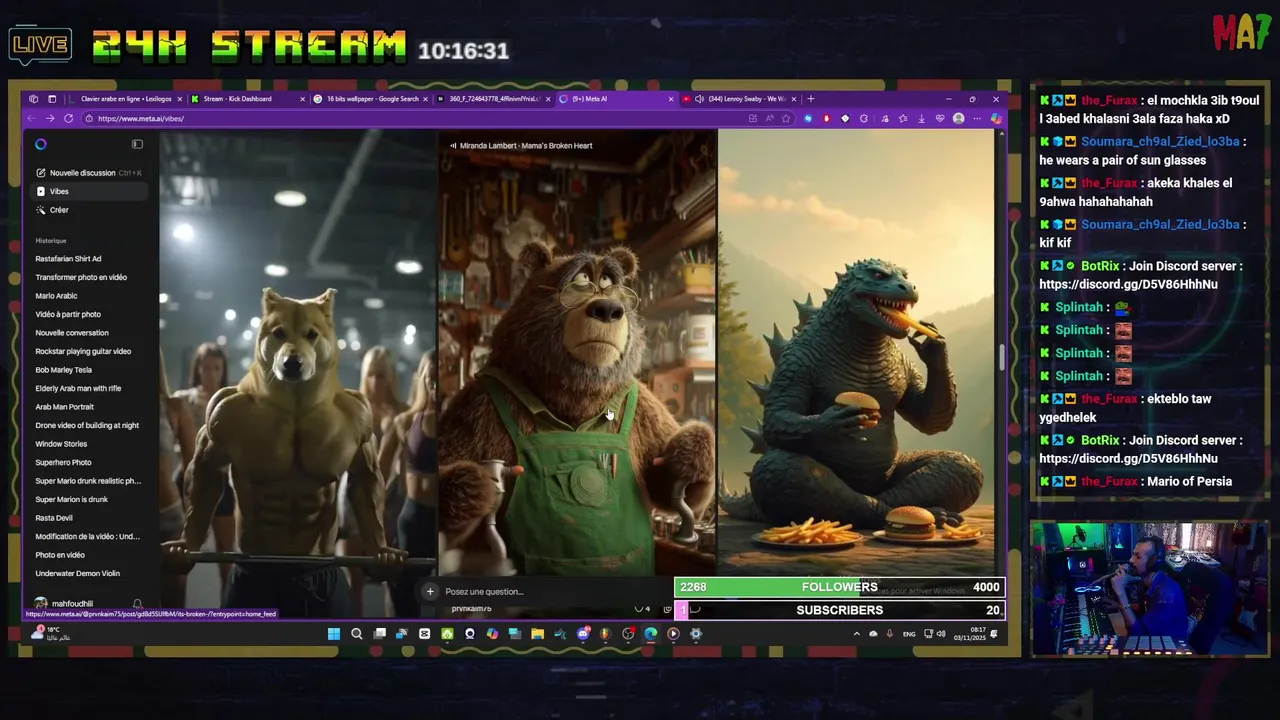Select Arab Man Portrait history entry

click(x=64, y=407)
